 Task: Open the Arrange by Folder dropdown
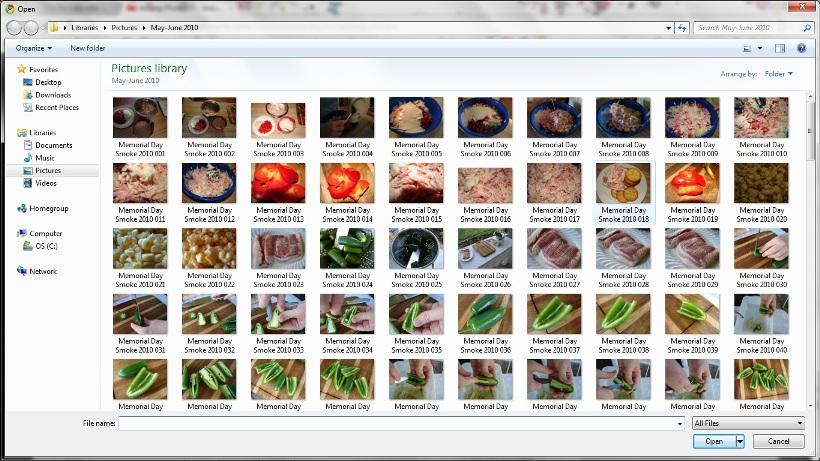778,74
